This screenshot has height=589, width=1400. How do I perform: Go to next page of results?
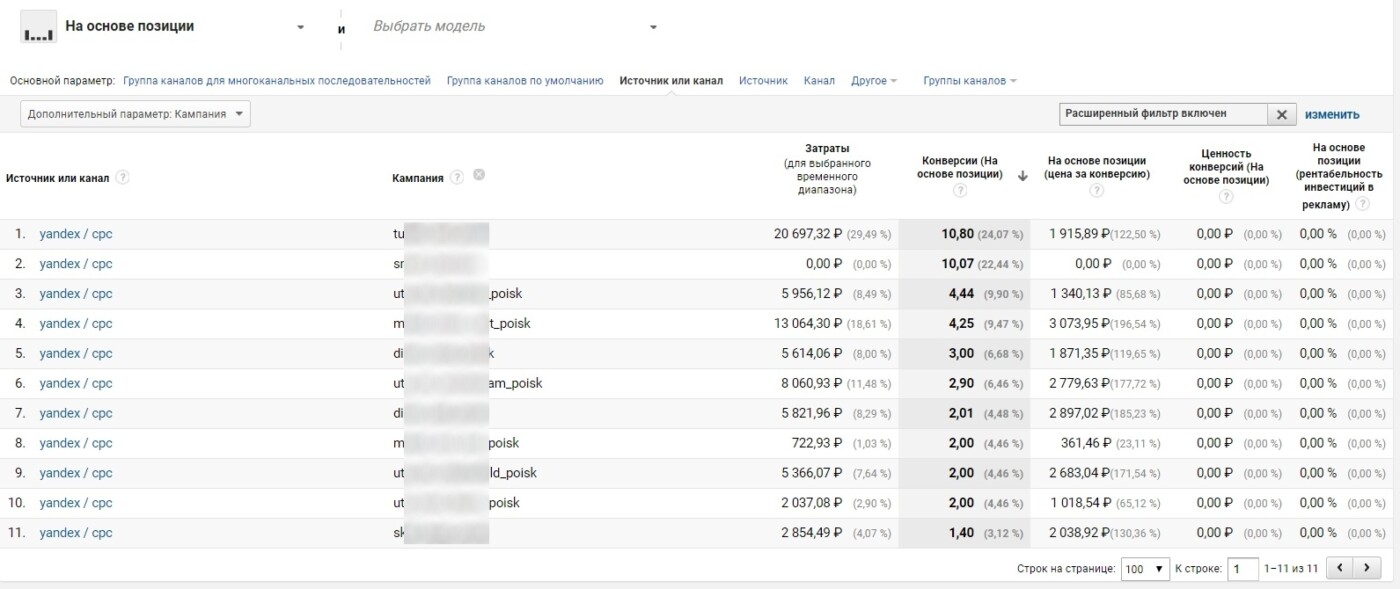click(1366, 568)
